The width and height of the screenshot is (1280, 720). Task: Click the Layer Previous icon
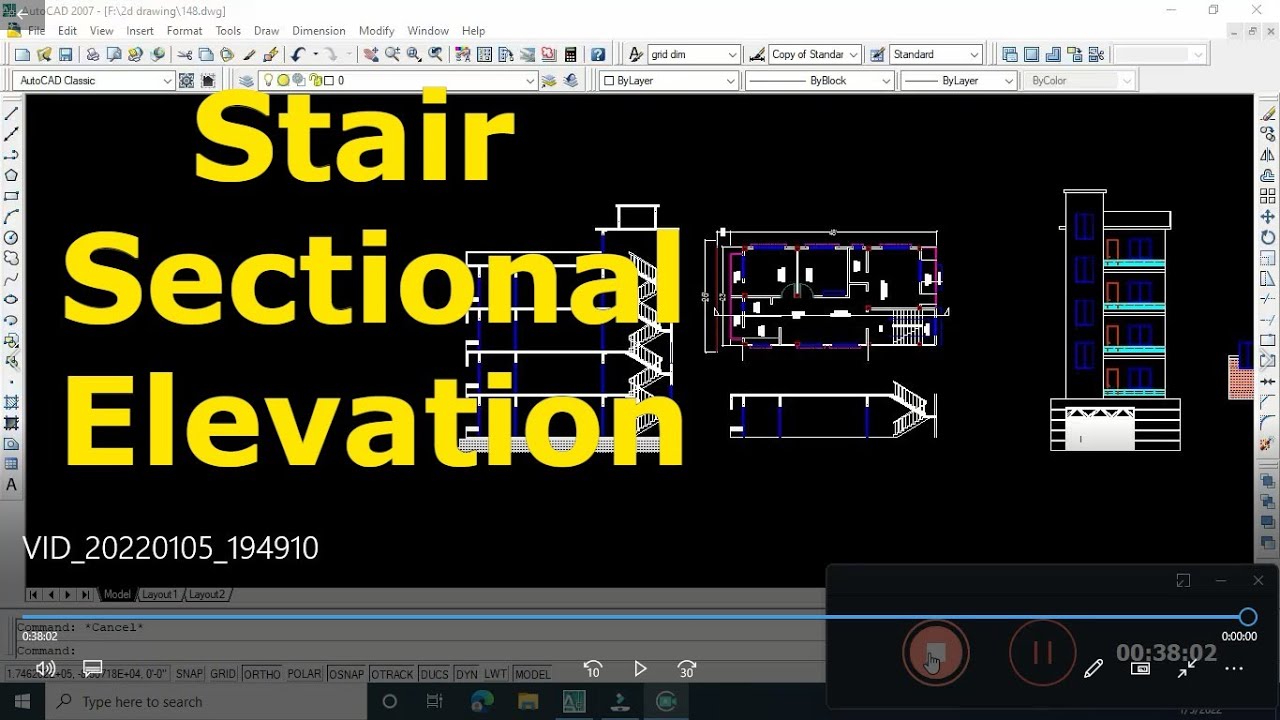click(571, 81)
